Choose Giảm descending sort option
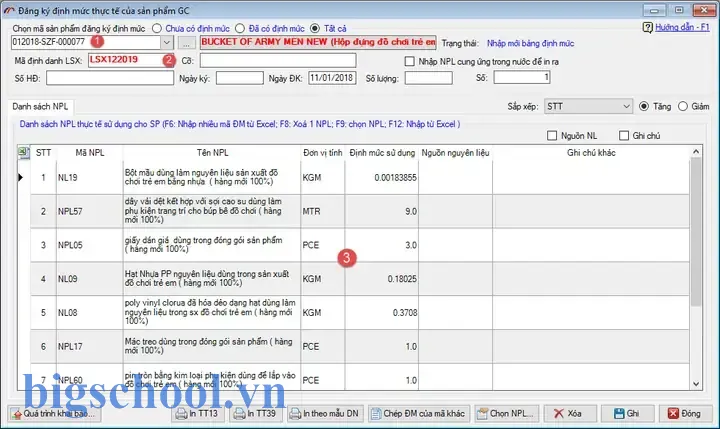Viewport: 720px width, 429px height. [683, 107]
